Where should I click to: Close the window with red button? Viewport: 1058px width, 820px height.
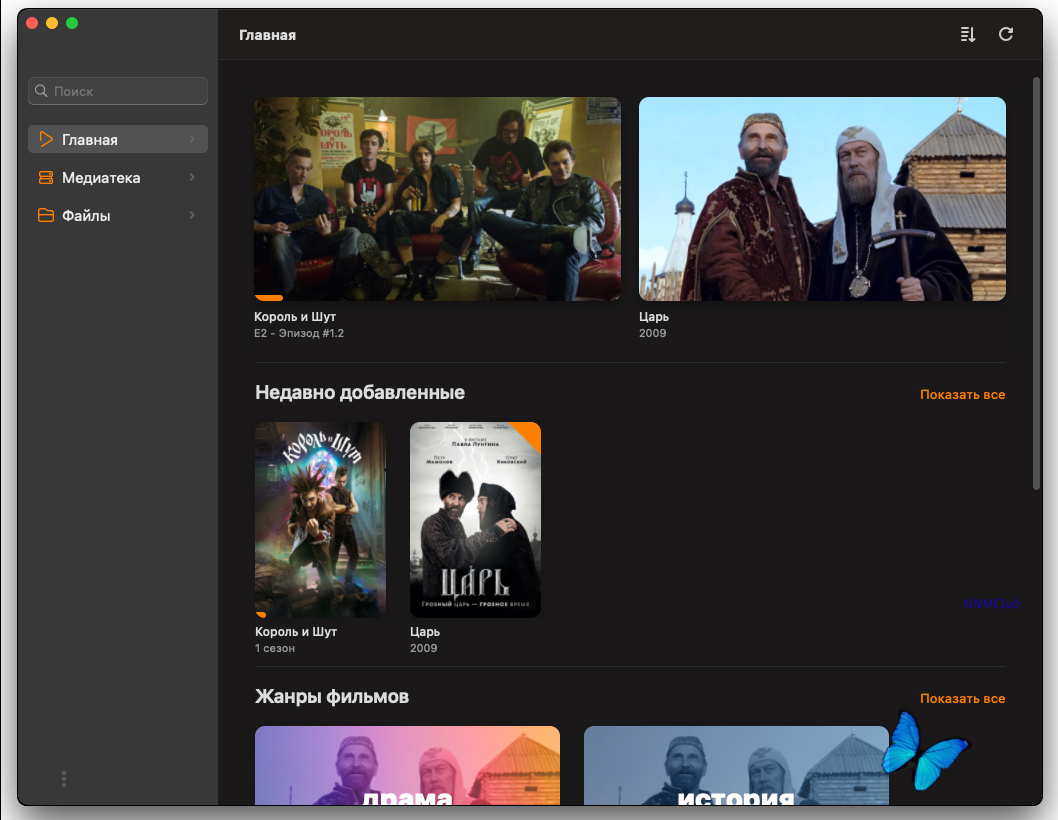click(32, 23)
